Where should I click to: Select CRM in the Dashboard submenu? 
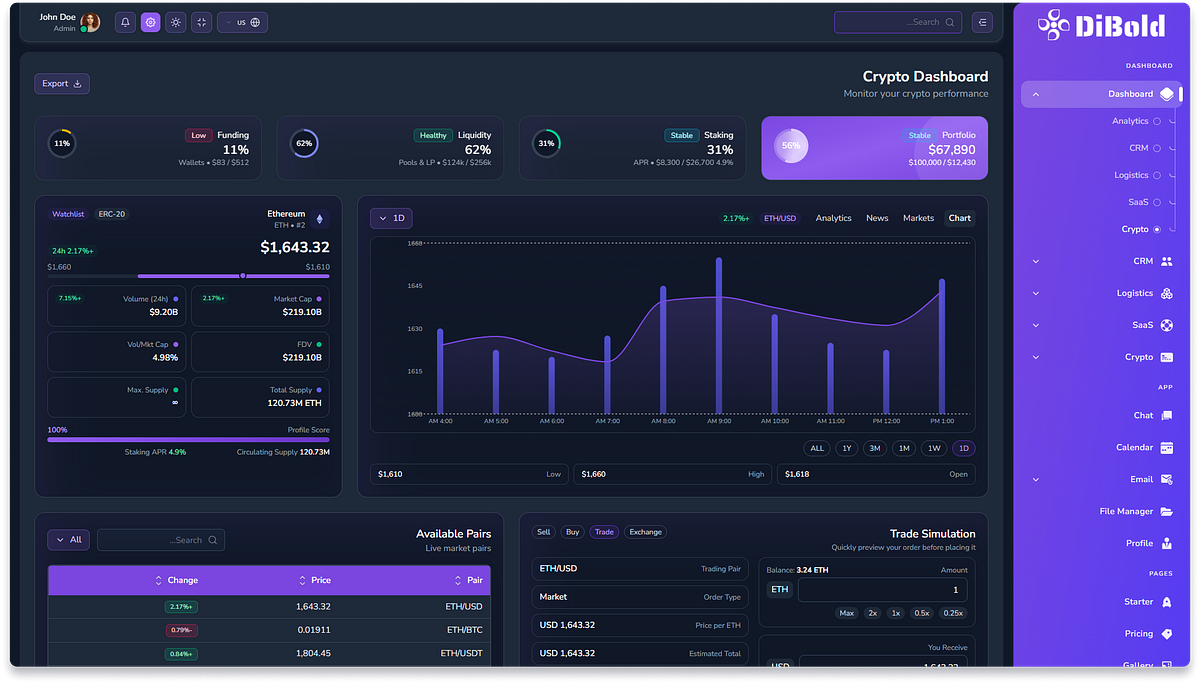pos(1145,148)
